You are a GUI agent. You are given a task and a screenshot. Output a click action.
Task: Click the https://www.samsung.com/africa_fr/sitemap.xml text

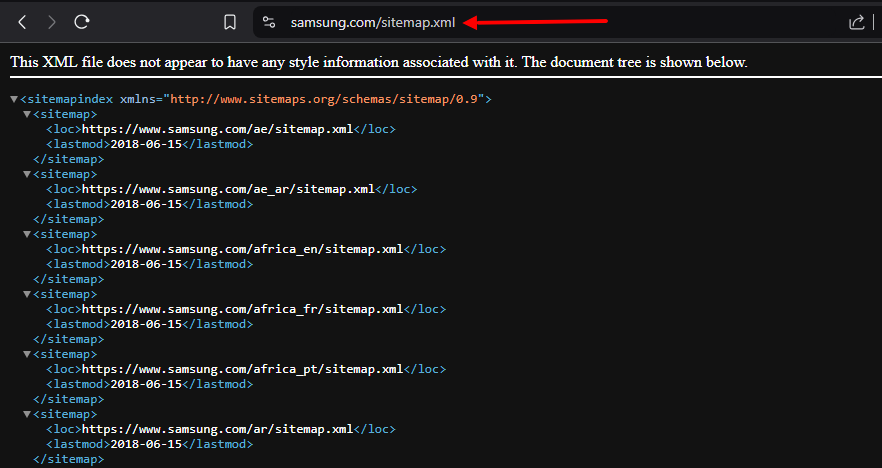(x=242, y=309)
